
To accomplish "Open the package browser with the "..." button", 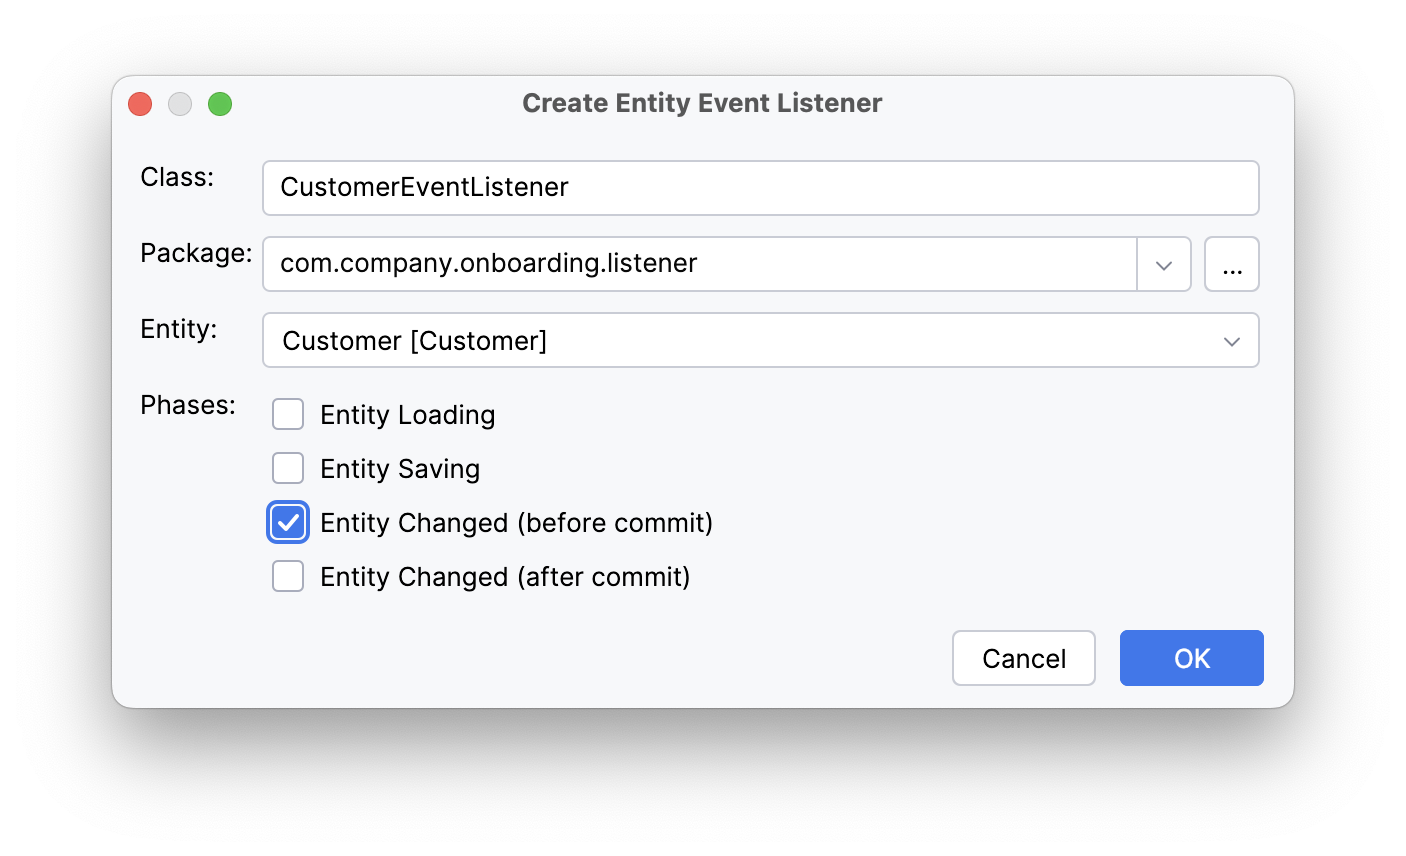I will (1231, 263).
